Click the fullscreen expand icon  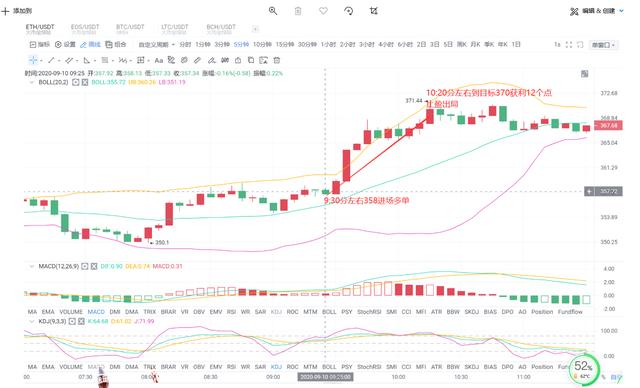click(x=569, y=44)
